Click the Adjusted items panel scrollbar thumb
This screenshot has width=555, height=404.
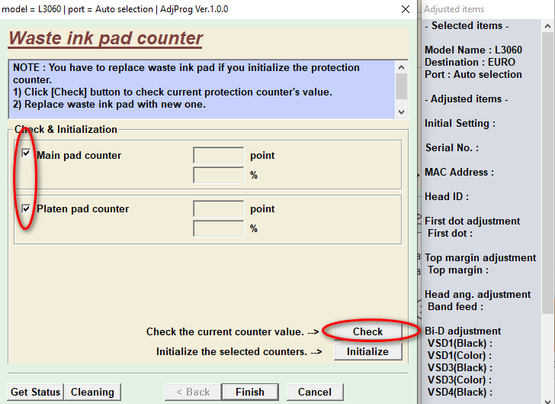(x=548, y=172)
